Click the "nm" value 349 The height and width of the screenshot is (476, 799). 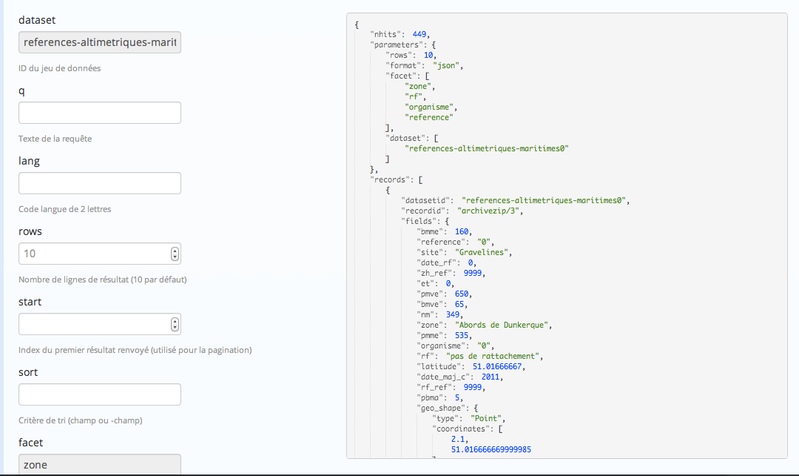452,314
